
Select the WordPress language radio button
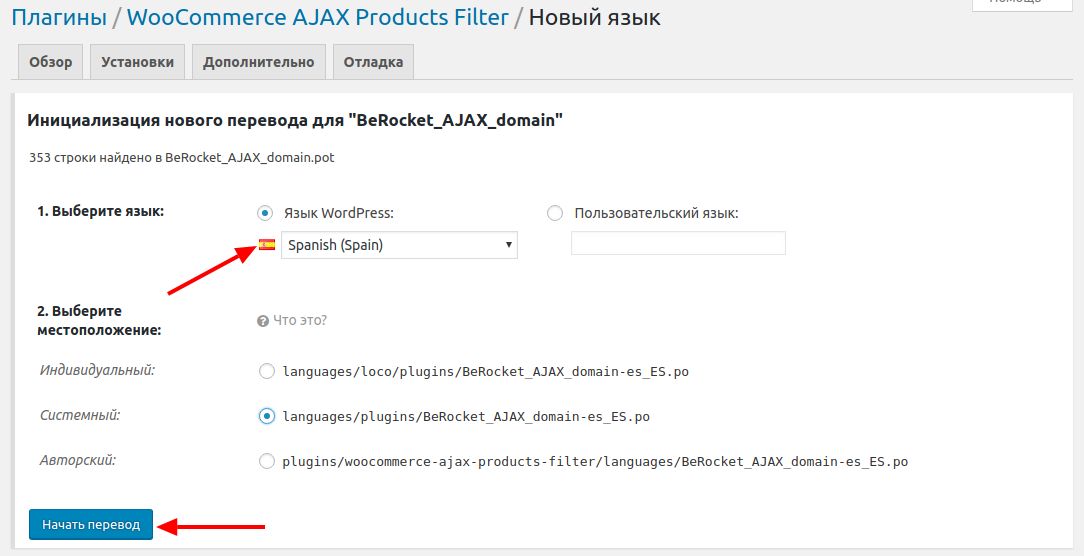pos(265,213)
